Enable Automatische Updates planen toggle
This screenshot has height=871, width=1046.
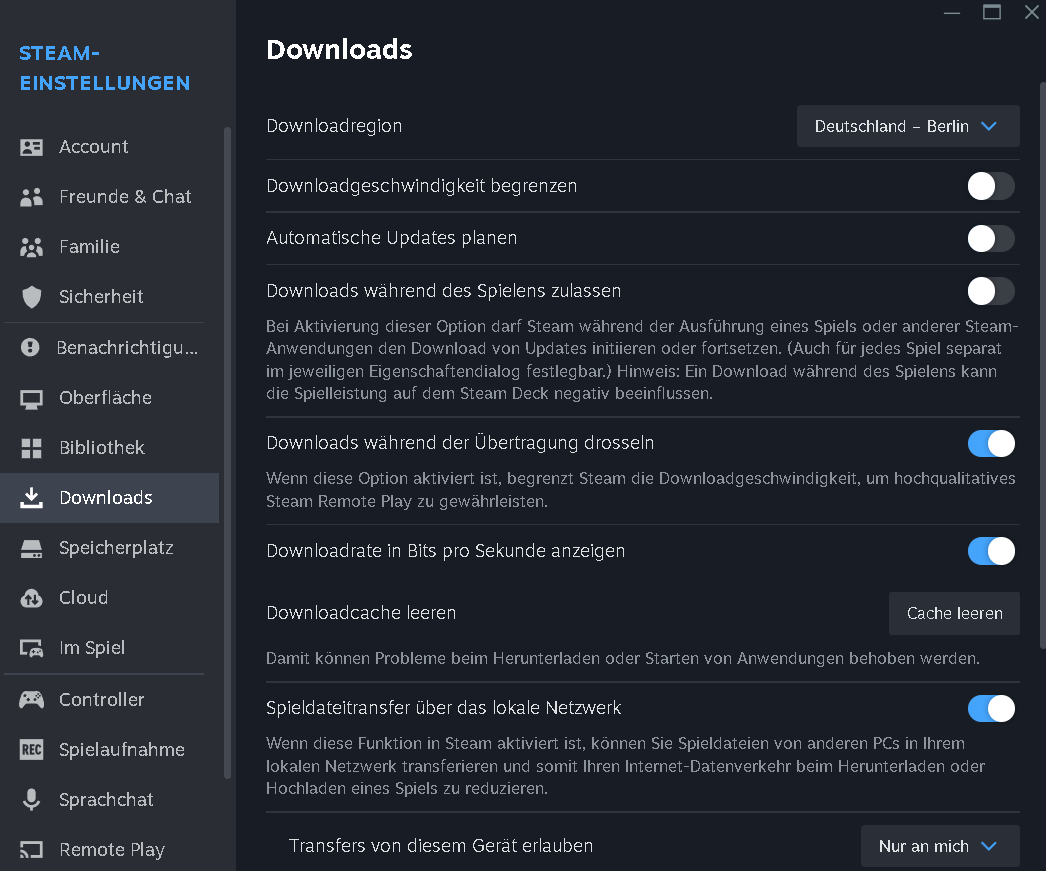tap(991, 238)
